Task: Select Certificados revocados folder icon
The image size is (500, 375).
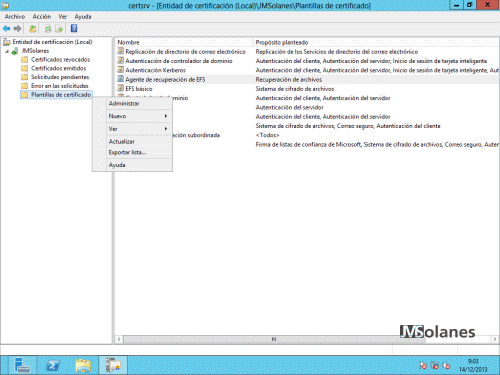Action: pos(24,60)
